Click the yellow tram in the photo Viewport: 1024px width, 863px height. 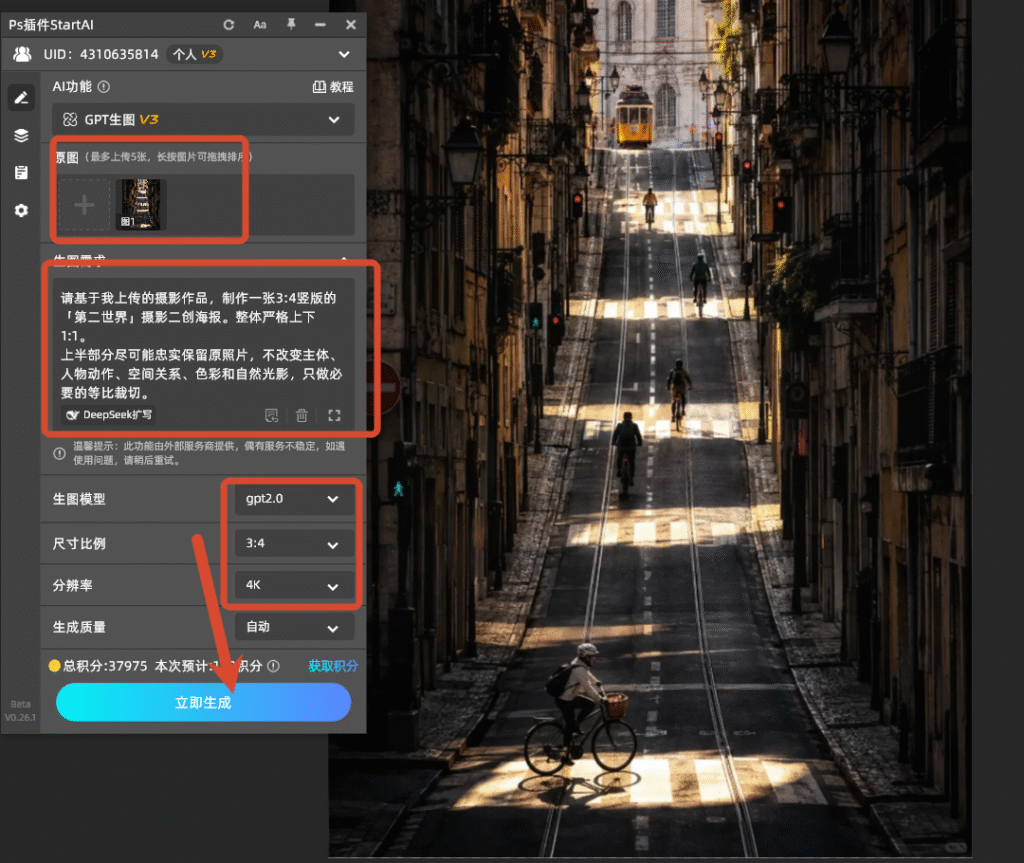coord(633,116)
